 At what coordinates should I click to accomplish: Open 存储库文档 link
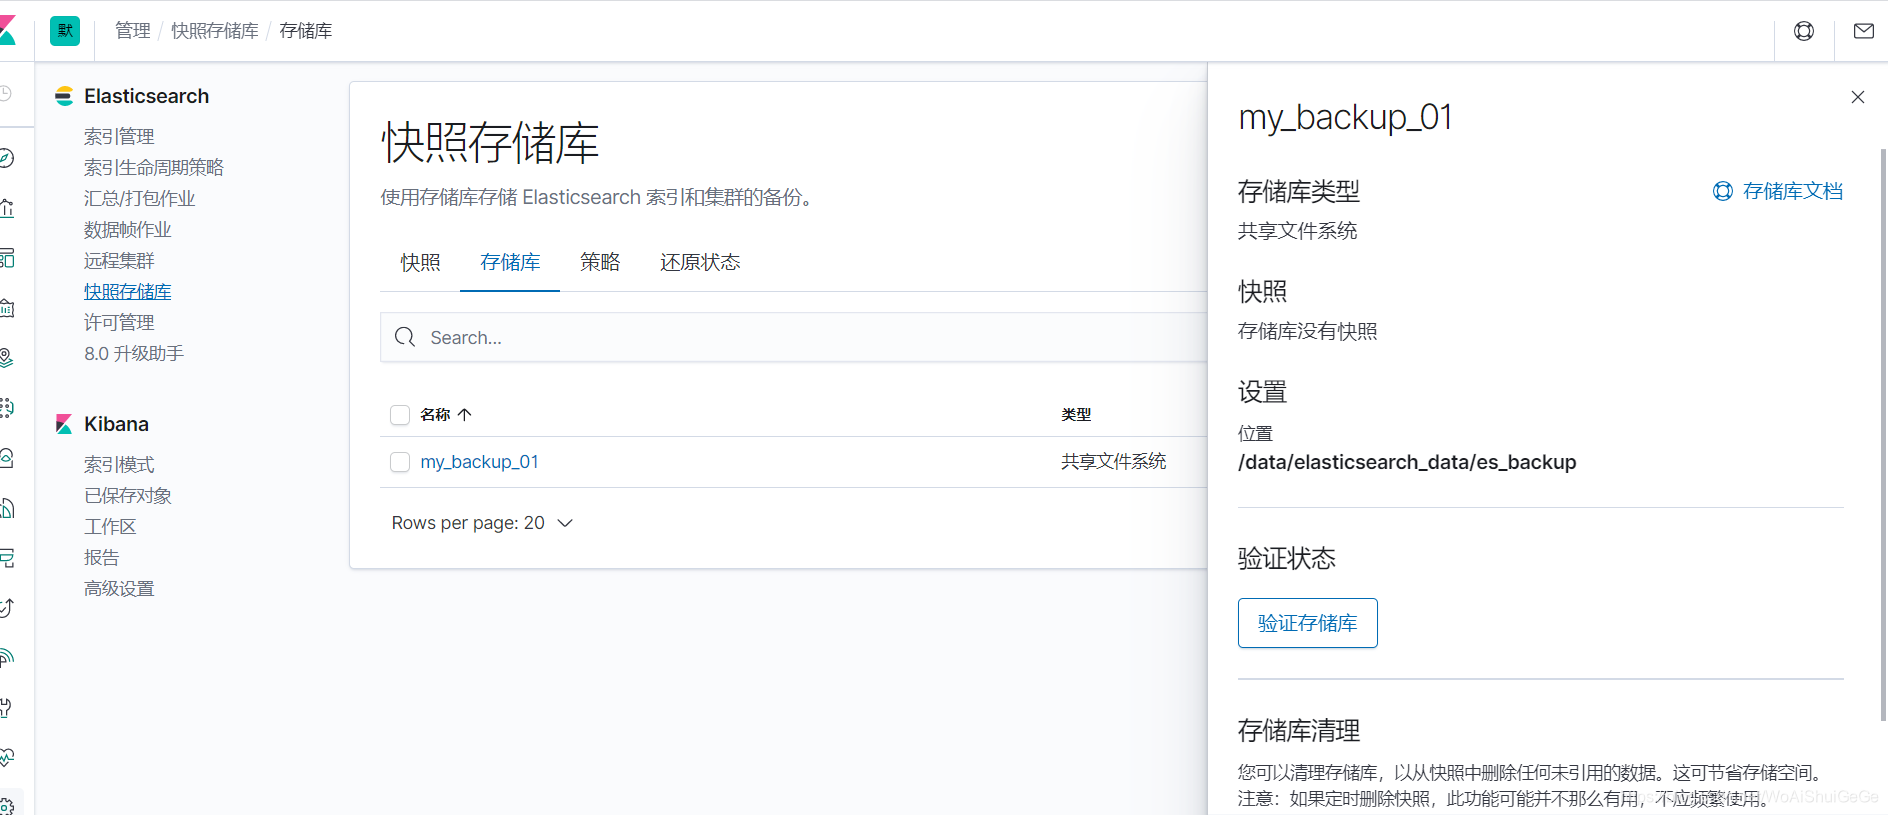pyautogui.click(x=1793, y=191)
